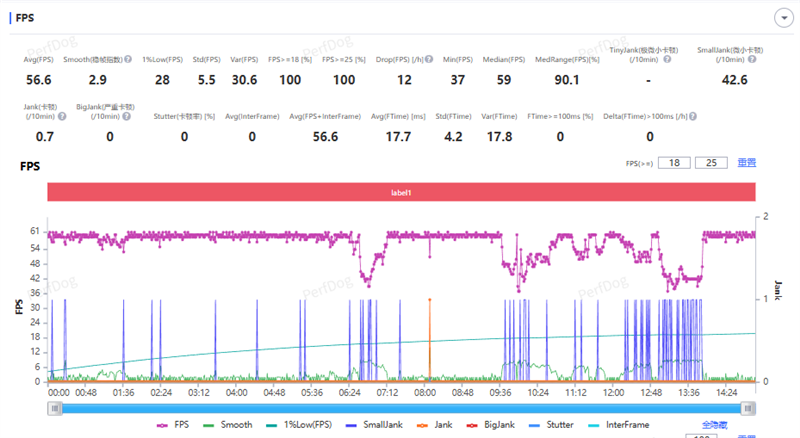This screenshot has width=800, height=438.
Task: Click 重置 reset link near FPS thresholds
Action: click(x=746, y=162)
